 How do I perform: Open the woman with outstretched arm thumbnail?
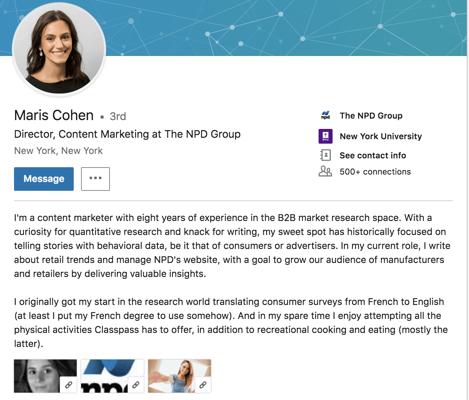pyautogui.click(x=179, y=376)
